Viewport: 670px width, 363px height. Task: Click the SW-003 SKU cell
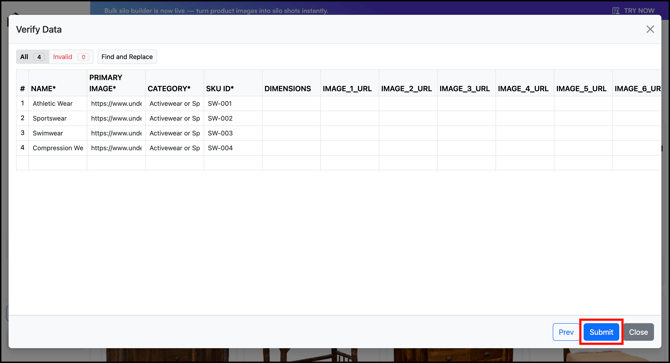coord(233,133)
